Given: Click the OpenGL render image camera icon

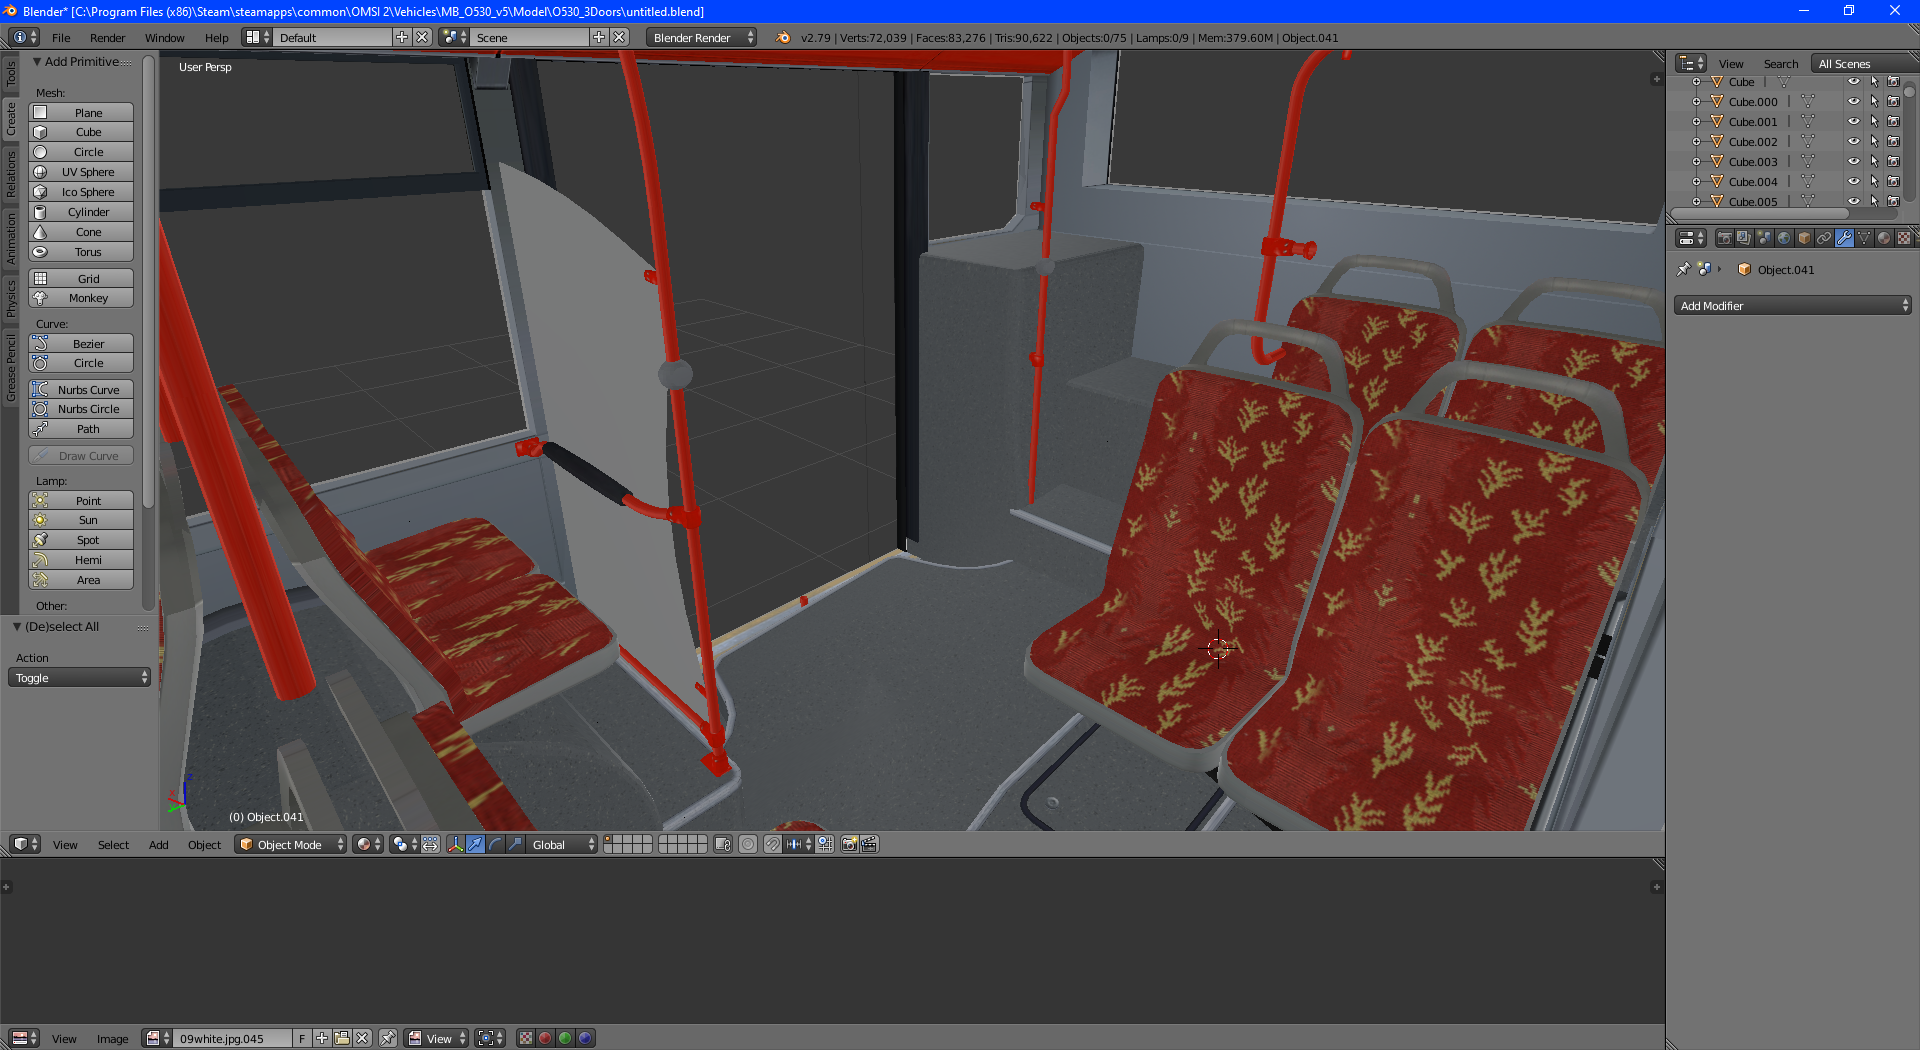Looking at the screenshot, I should tap(849, 845).
